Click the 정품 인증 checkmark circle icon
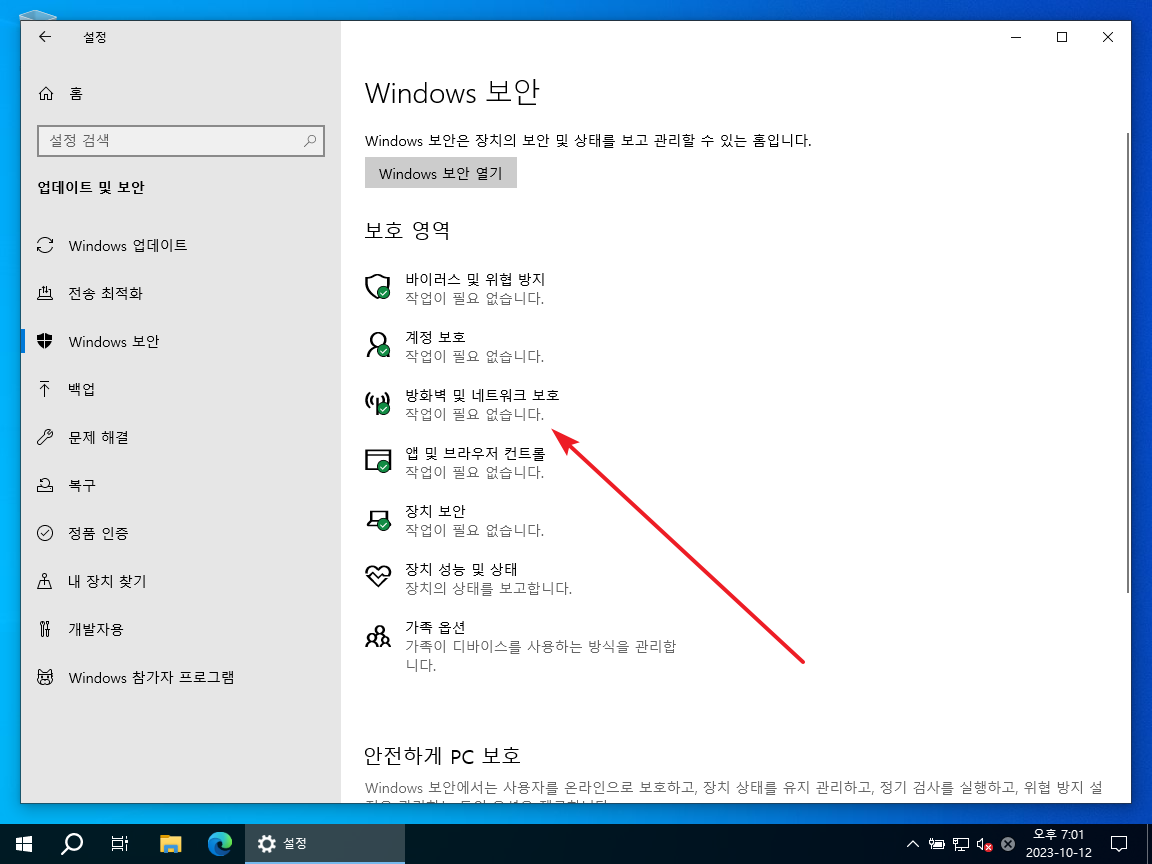This screenshot has width=1152, height=864. [x=45, y=533]
